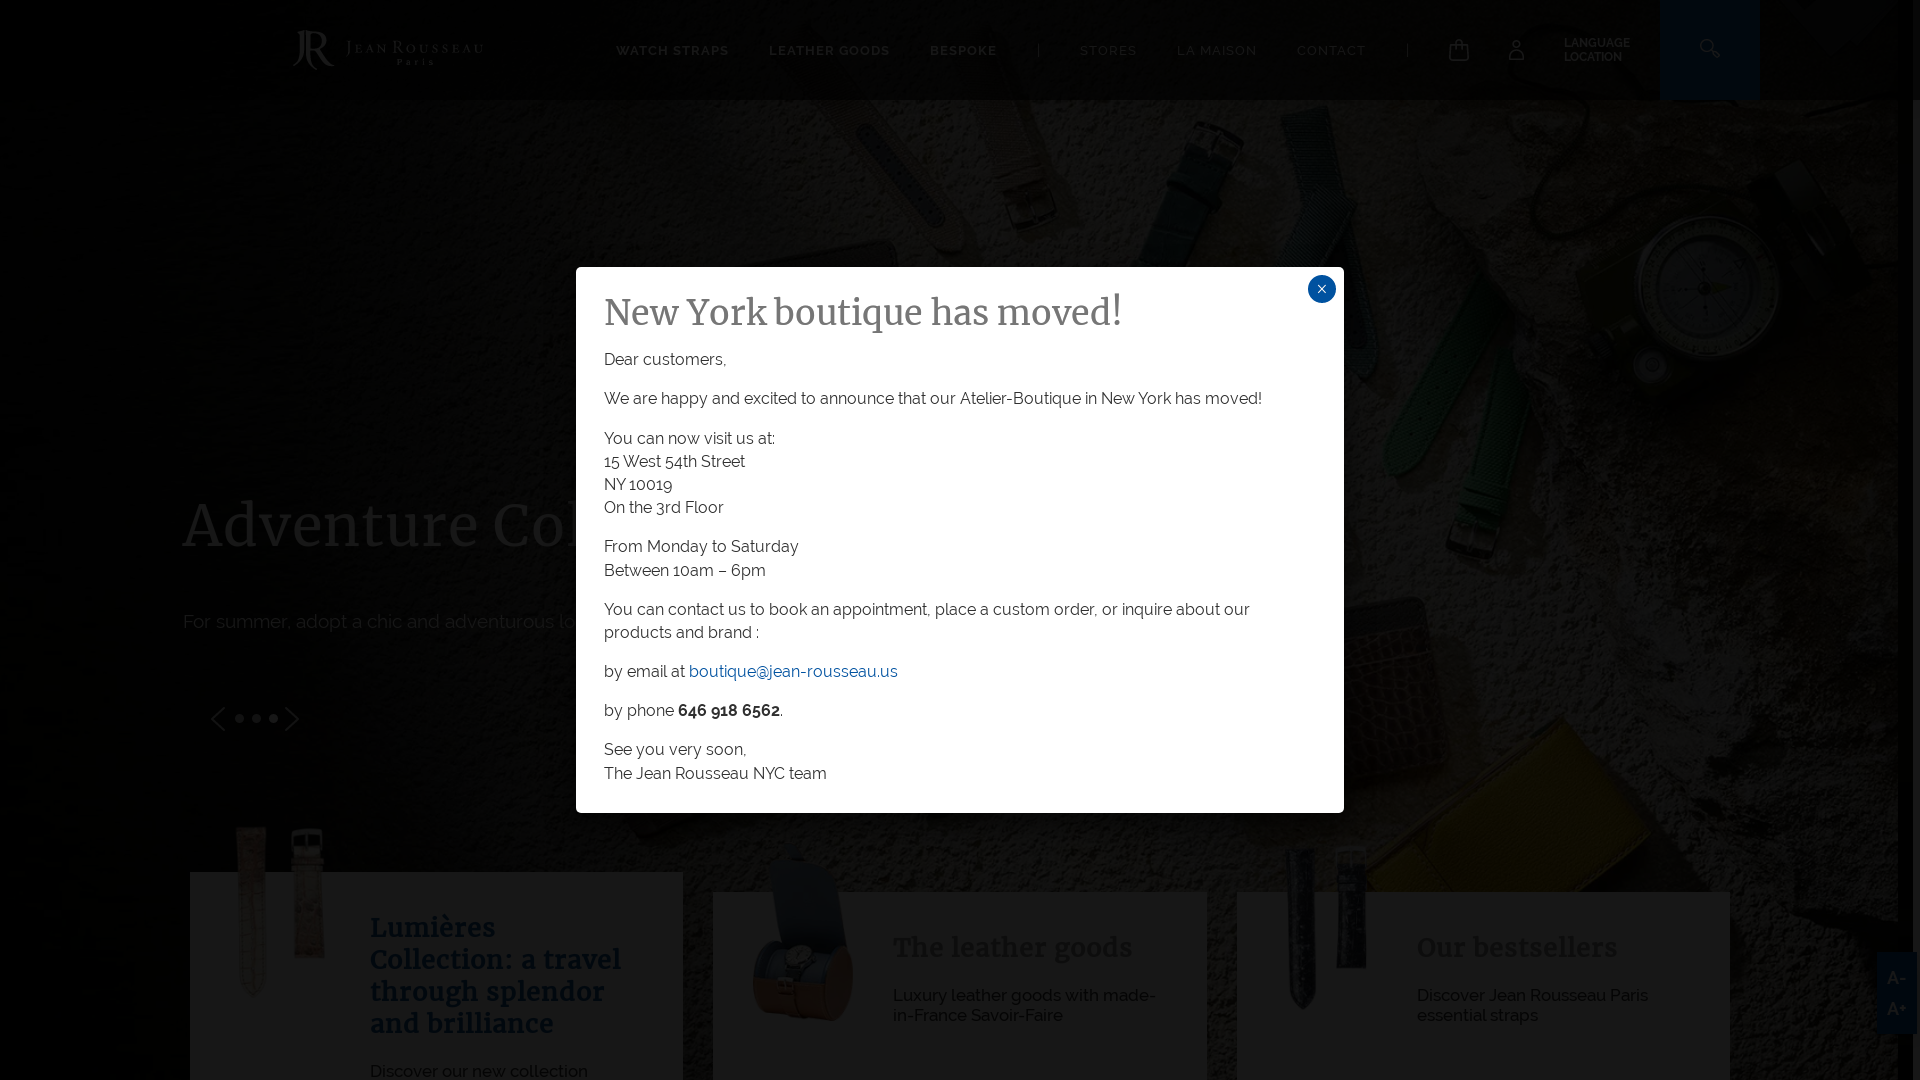Close the New York boutique popup
The image size is (1920, 1080).
point(1321,289)
